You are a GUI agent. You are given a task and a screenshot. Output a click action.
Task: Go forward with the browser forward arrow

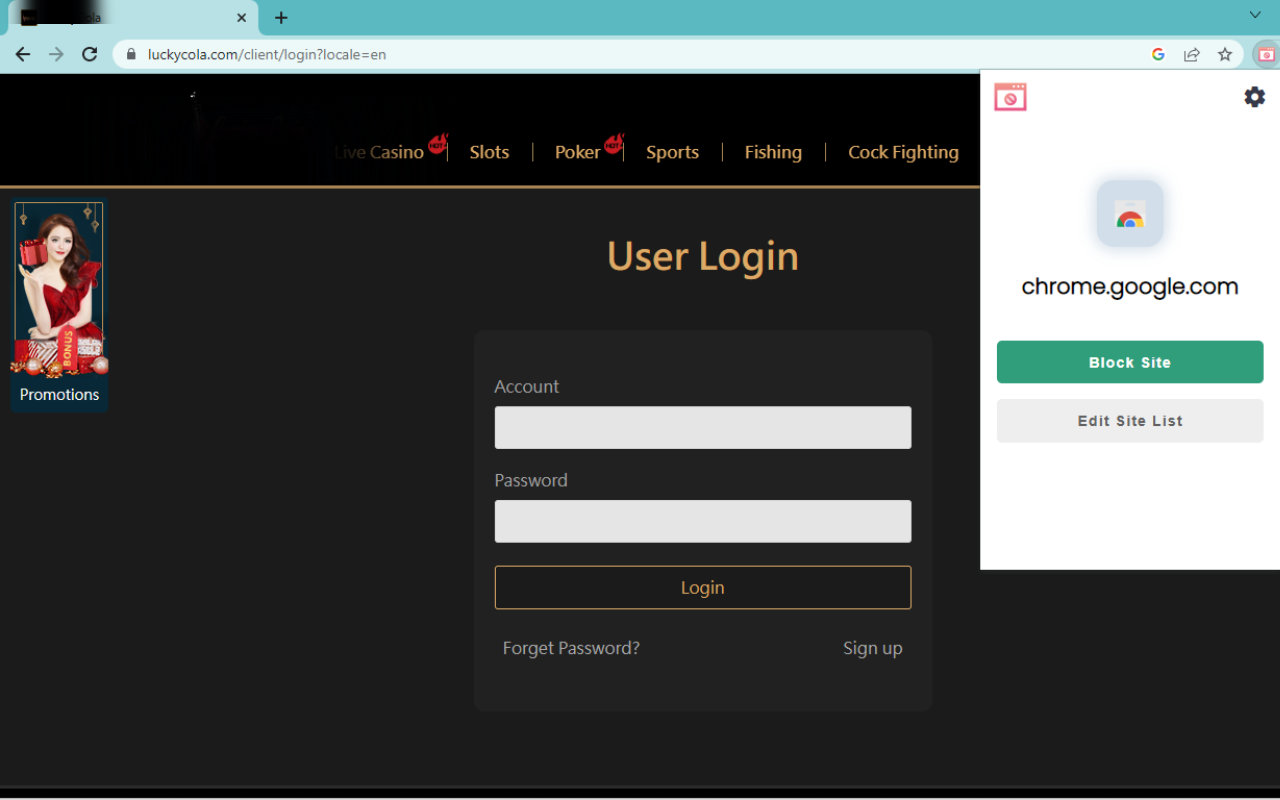(56, 54)
